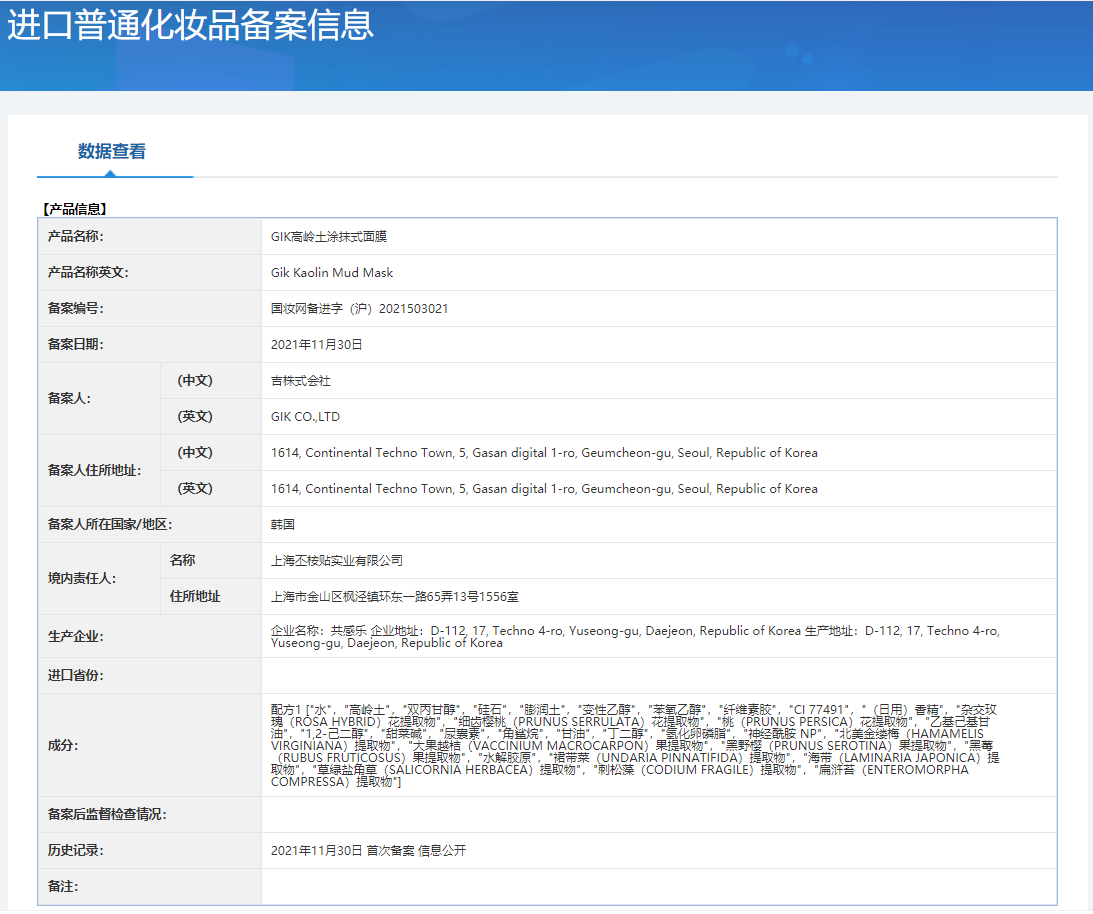Viewport: 1093px width, 914px height.
Task: Click the 备案人住所地址 row label
Action: click(x=95, y=470)
